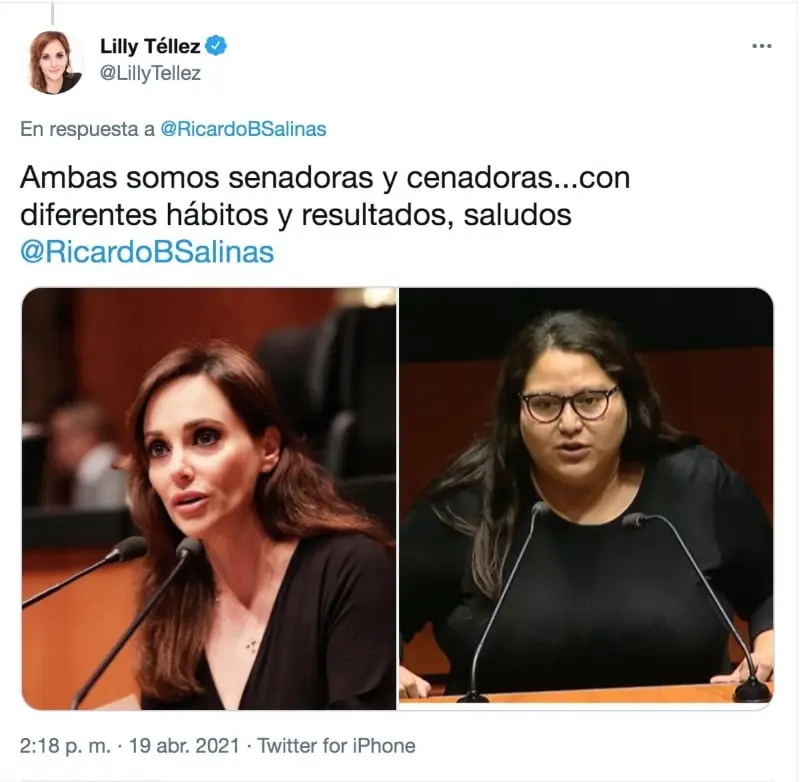Open the Twitter for iPhone source link
The width and height of the screenshot is (800, 782).
(x=336, y=746)
